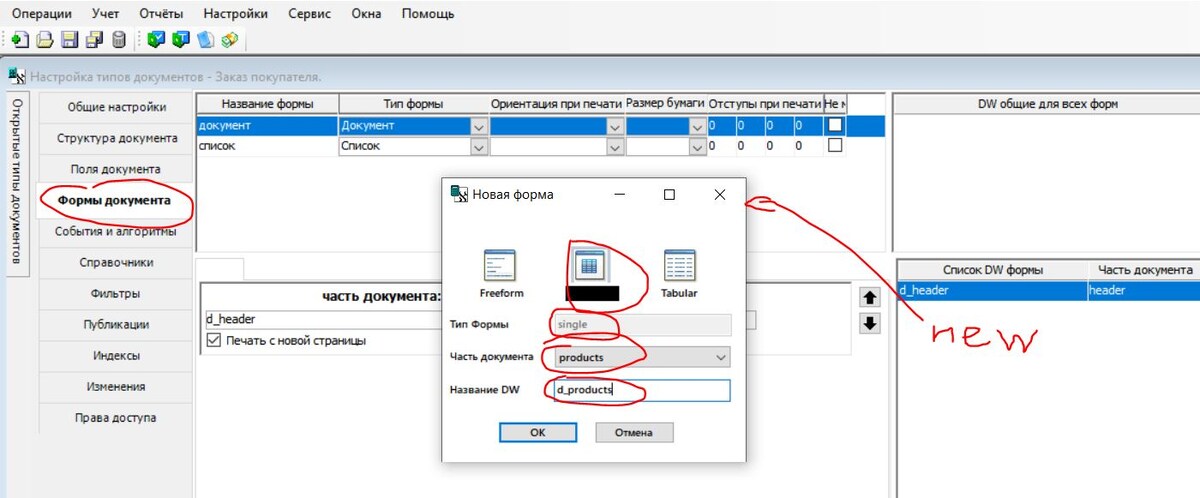This screenshot has width=1200, height=498.
Task: Click the DW общие для всех форм header
Action: pos(1047,104)
